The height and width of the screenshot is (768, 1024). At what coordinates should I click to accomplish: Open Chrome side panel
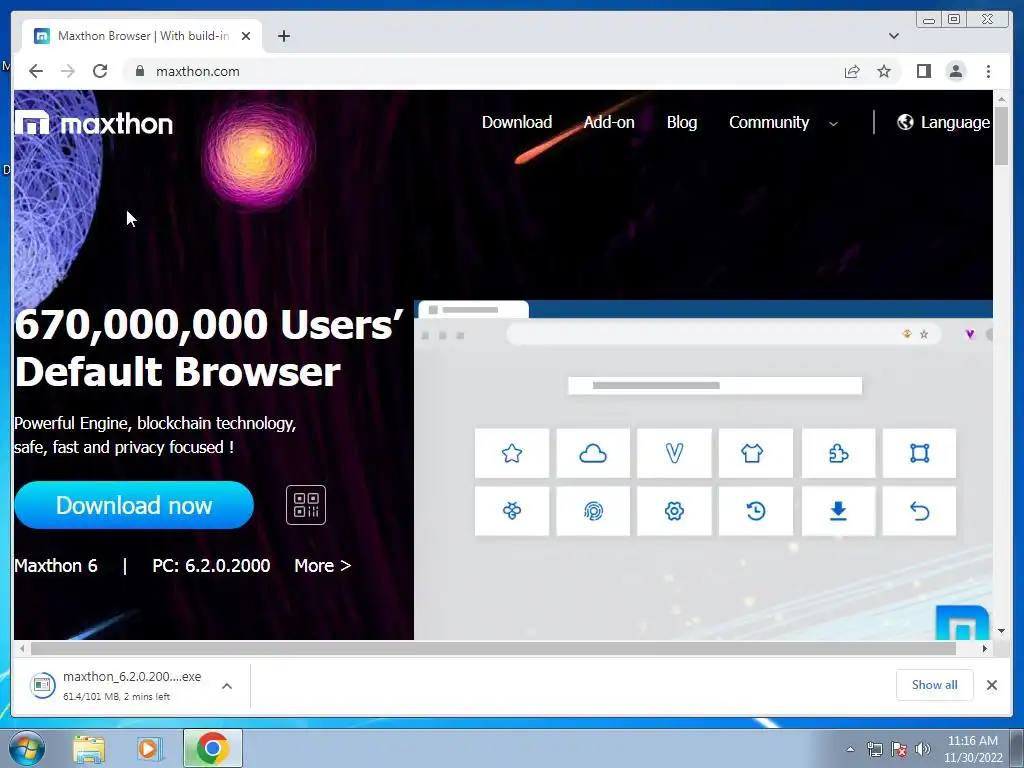coord(923,71)
